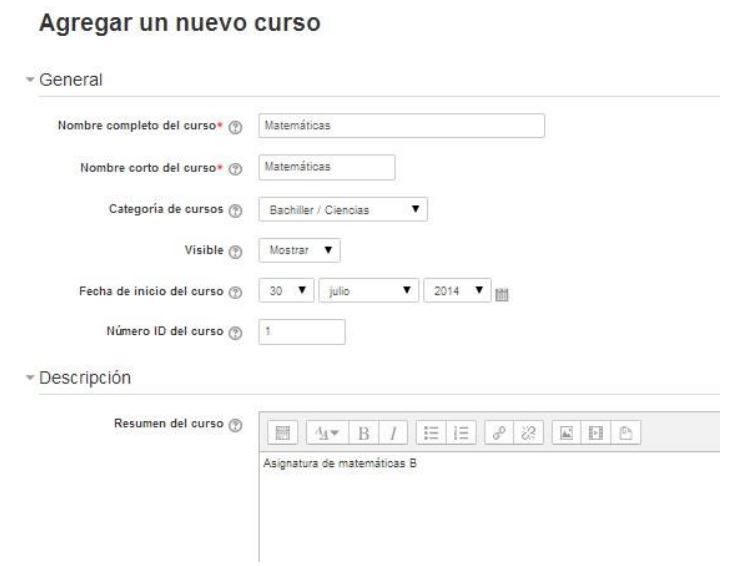Click the Agregar un nuevo curso heading

pyautogui.click(x=180, y=22)
